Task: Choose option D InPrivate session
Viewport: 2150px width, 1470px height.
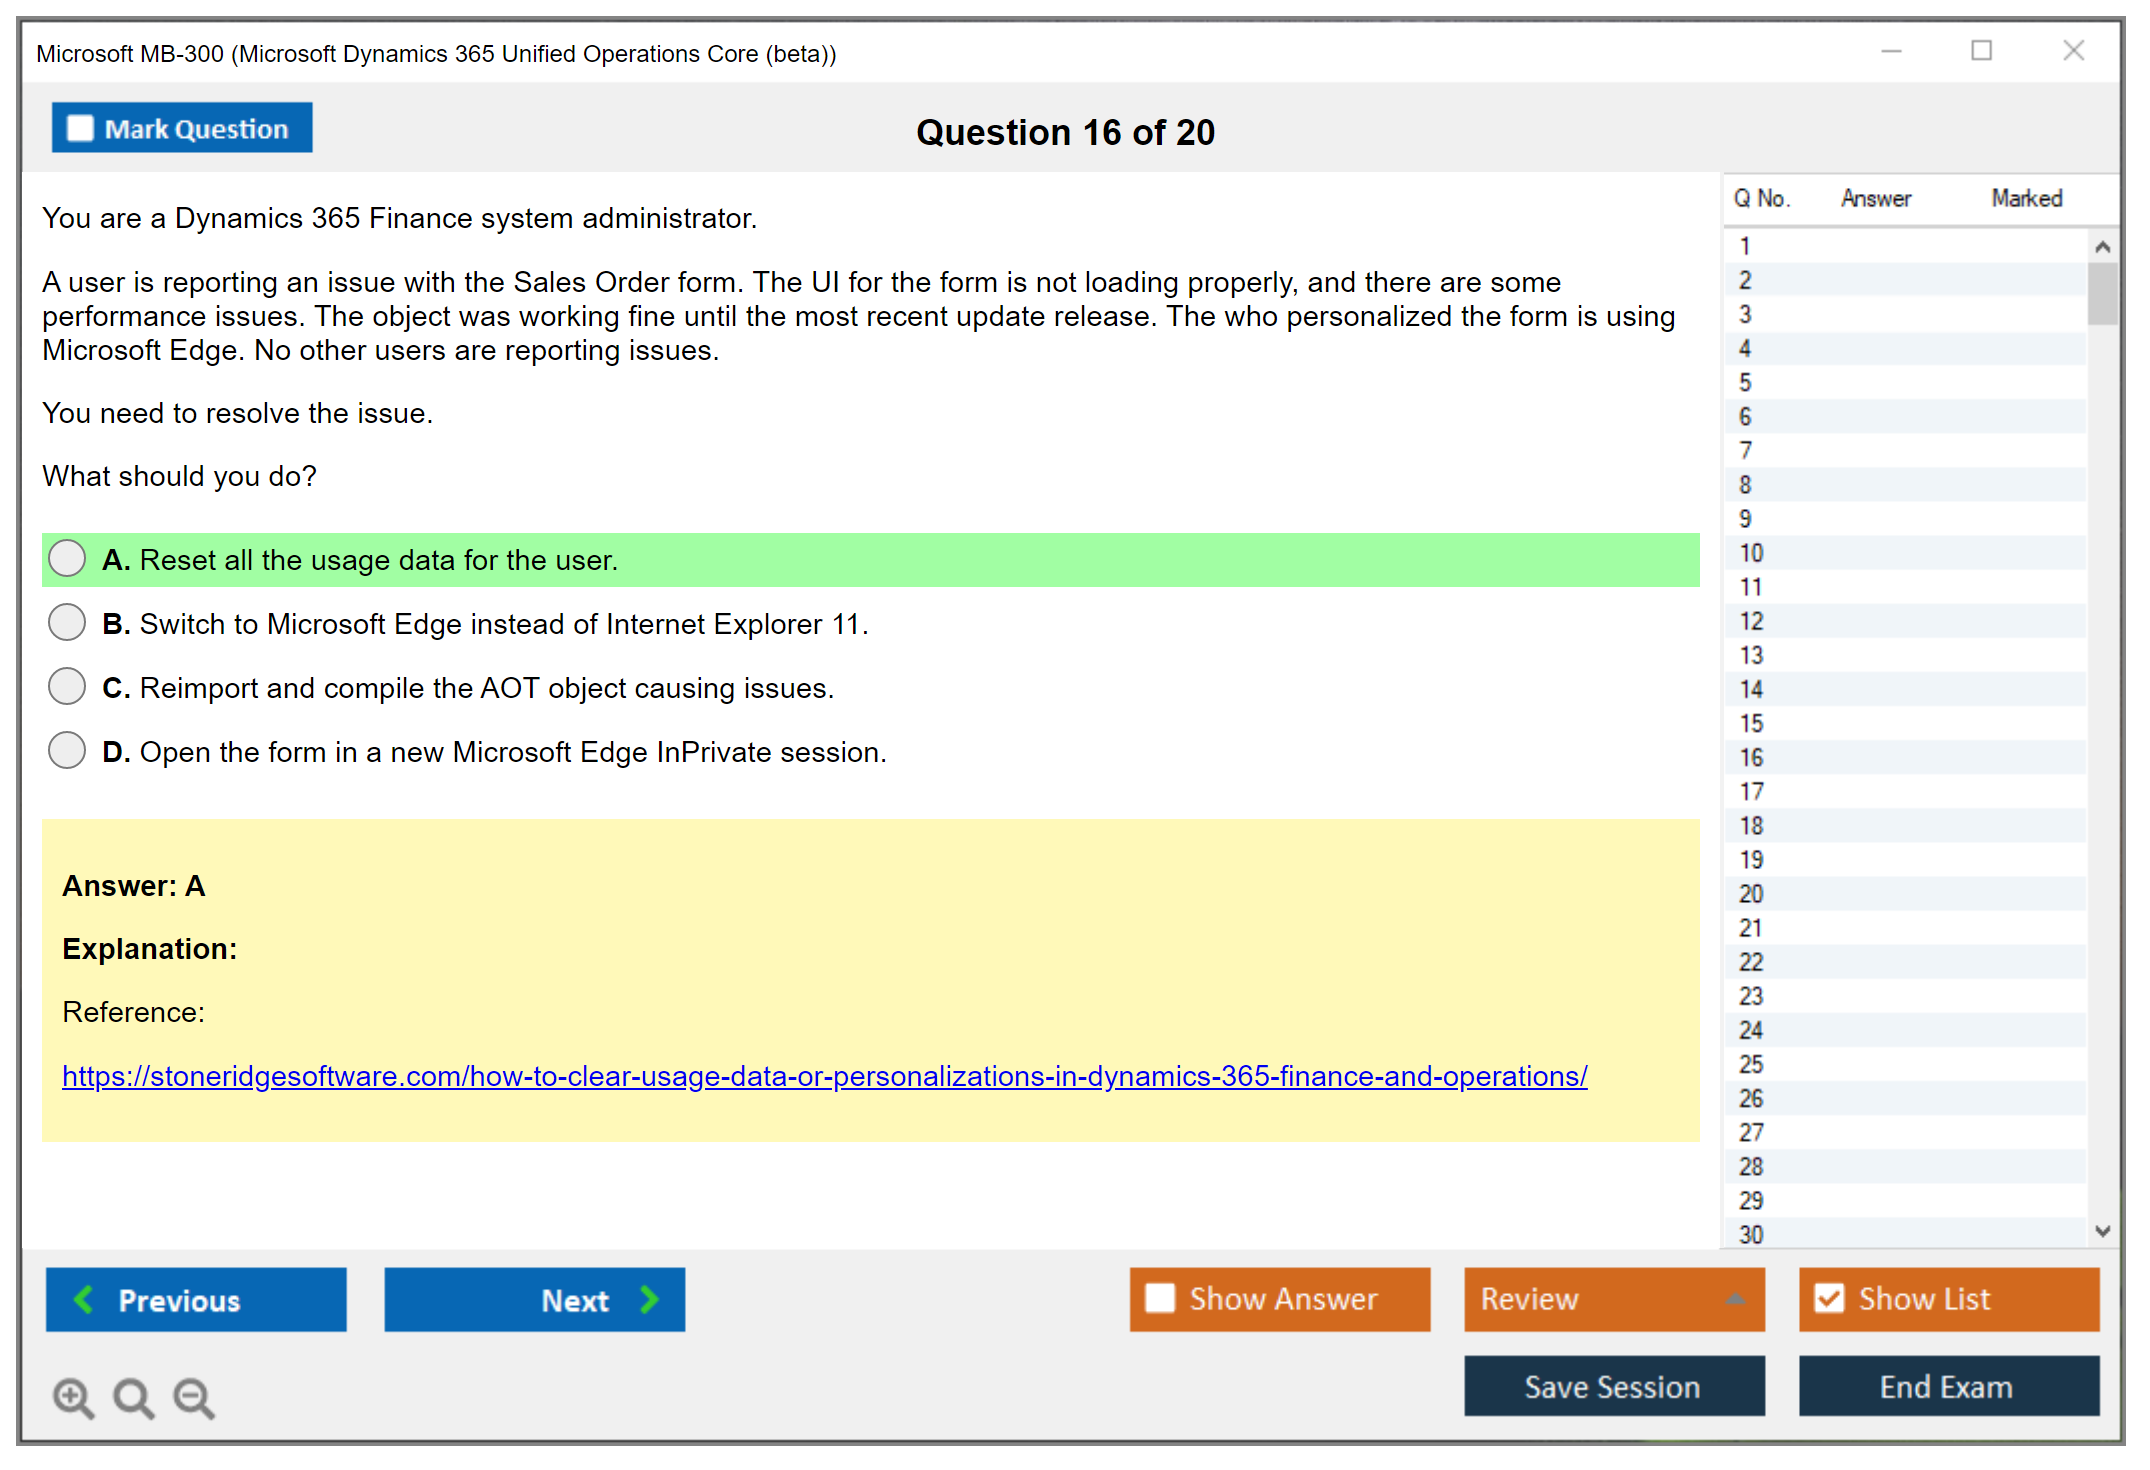Action: pos(67,750)
